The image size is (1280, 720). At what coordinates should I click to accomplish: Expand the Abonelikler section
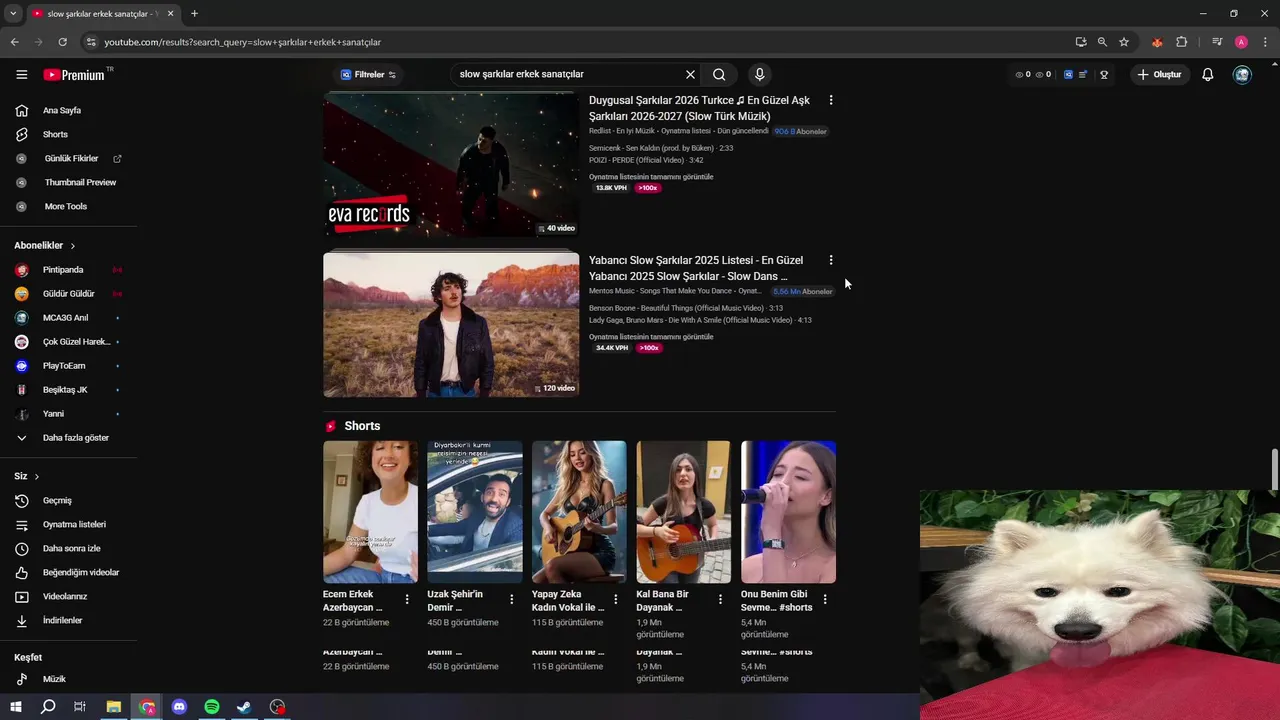pos(45,245)
